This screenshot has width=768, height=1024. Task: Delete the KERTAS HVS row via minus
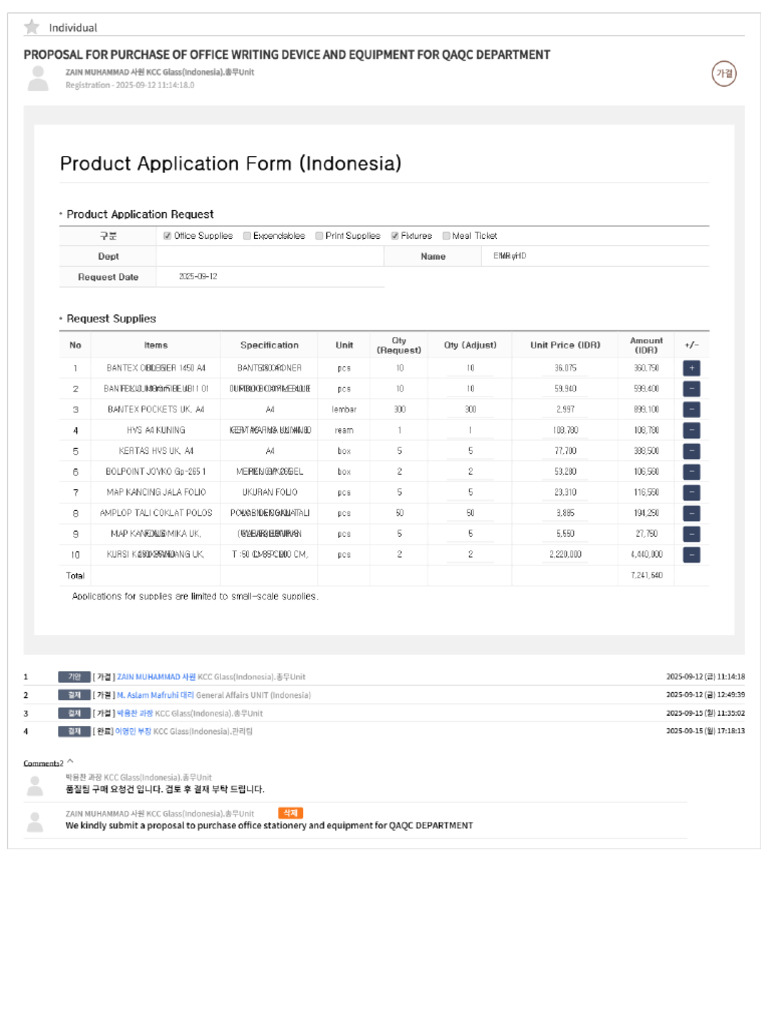692,451
